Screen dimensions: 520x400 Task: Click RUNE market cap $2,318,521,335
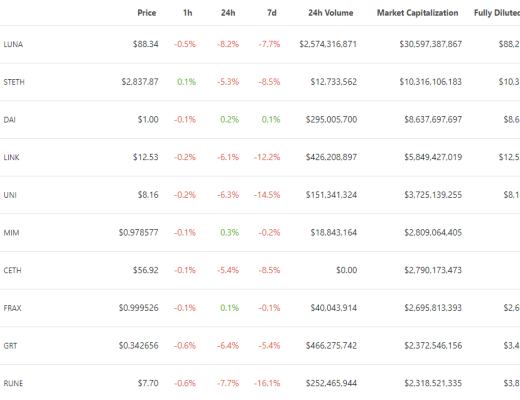(x=433, y=383)
